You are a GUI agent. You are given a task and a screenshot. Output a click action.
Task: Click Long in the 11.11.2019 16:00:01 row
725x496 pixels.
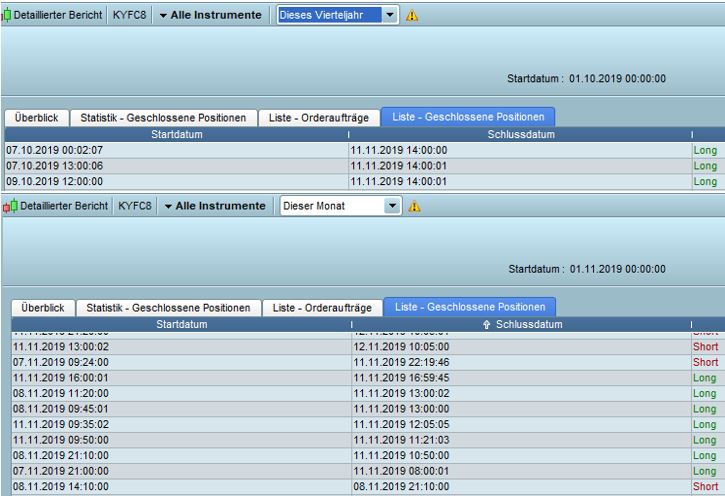pyautogui.click(x=705, y=378)
